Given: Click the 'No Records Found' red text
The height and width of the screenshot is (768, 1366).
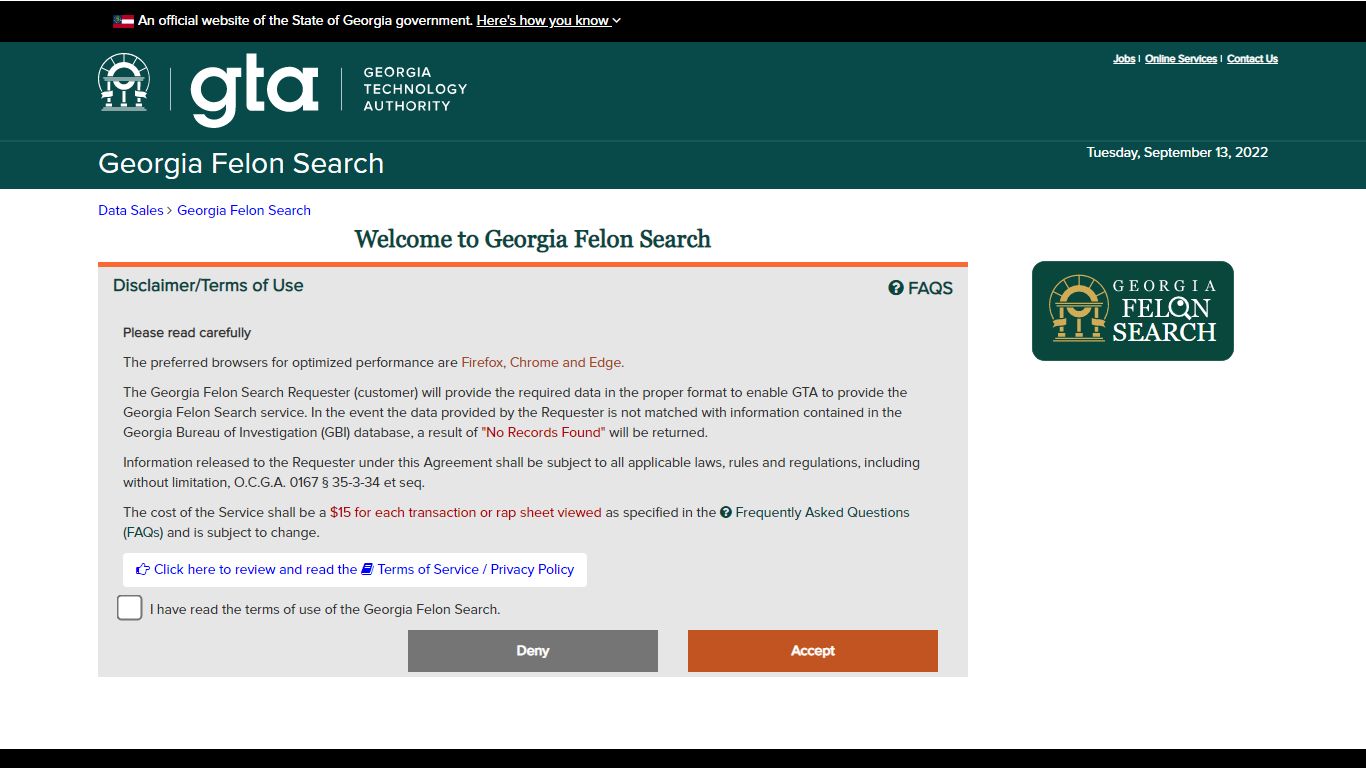Looking at the screenshot, I should click(x=544, y=432).
